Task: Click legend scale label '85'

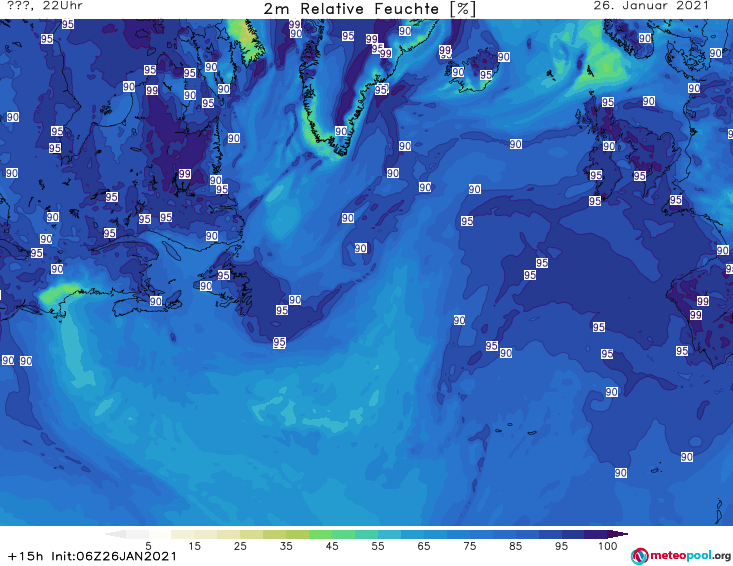Action: click(516, 546)
